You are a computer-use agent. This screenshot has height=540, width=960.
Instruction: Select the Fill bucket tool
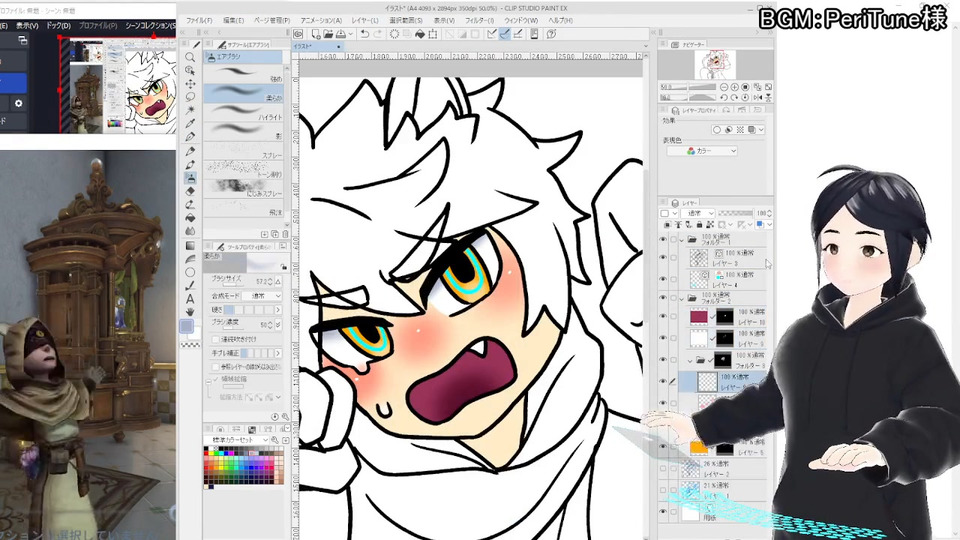pyautogui.click(x=190, y=218)
